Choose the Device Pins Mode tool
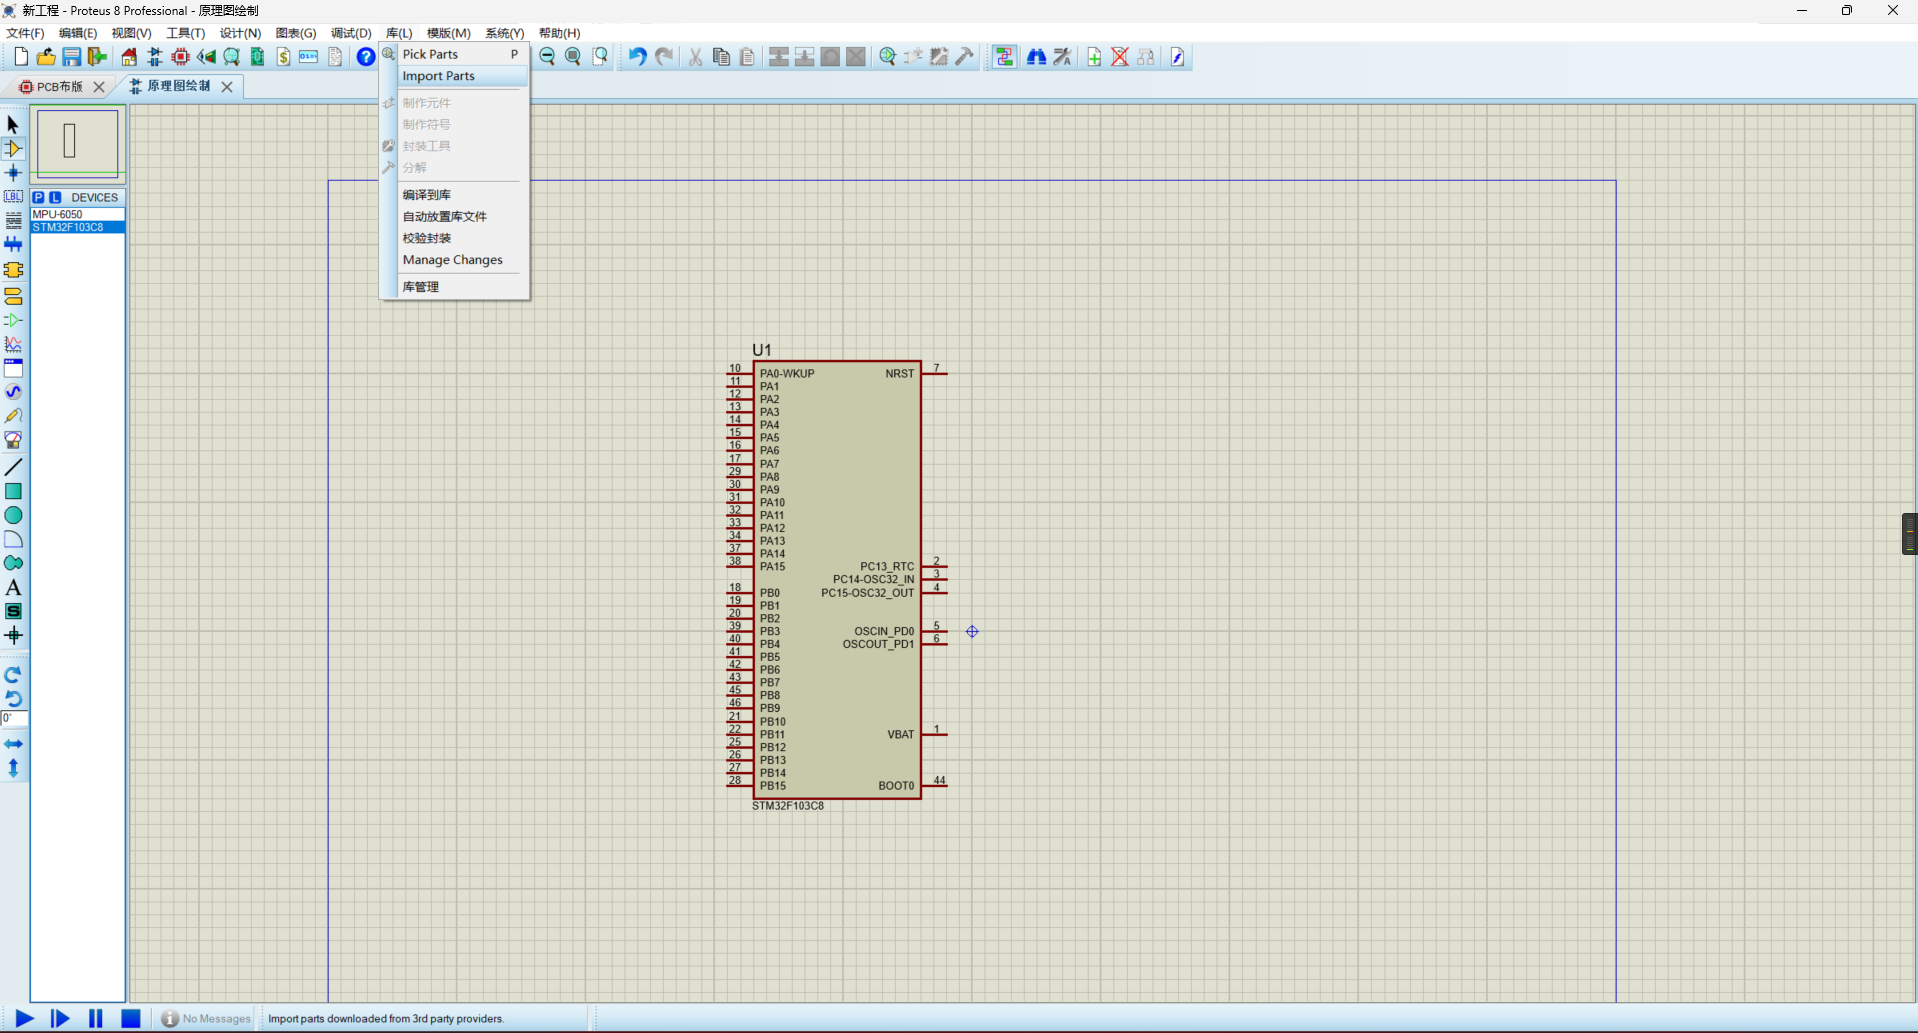The height and width of the screenshot is (1033, 1918). point(13,320)
